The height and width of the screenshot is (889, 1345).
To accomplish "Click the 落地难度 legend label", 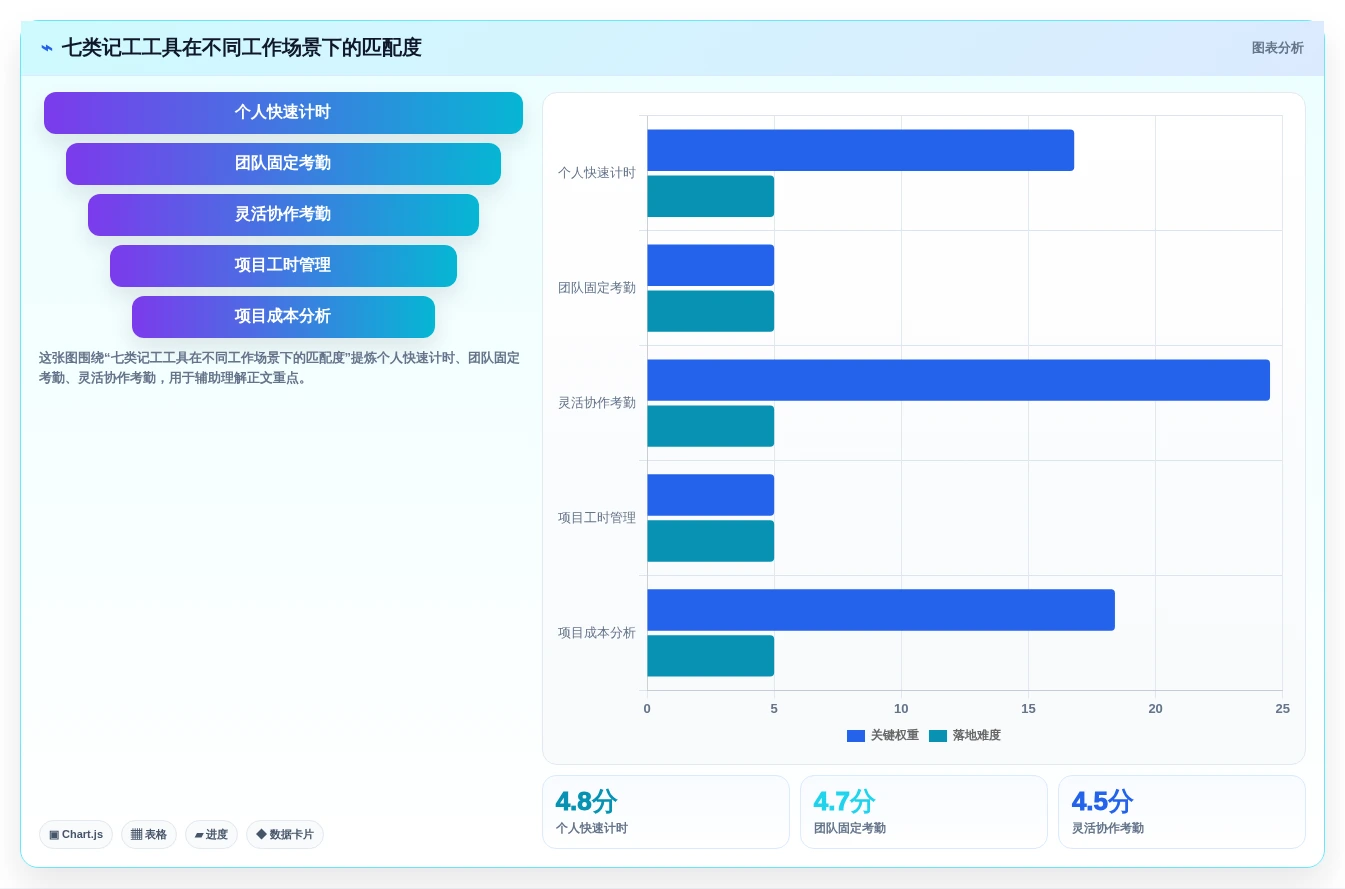I will pyautogui.click(x=976, y=736).
